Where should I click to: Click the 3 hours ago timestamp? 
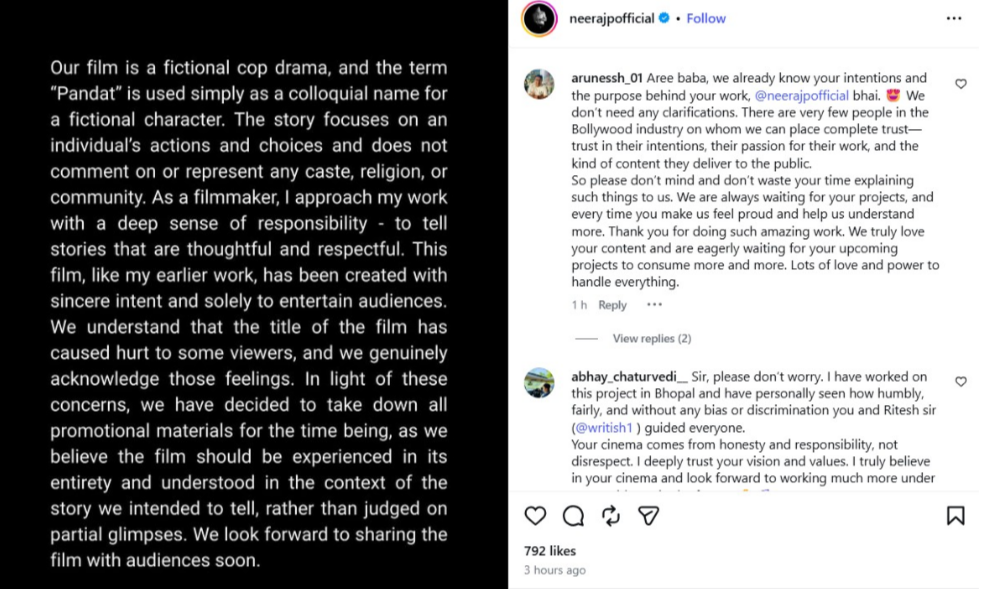pos(555,570)
